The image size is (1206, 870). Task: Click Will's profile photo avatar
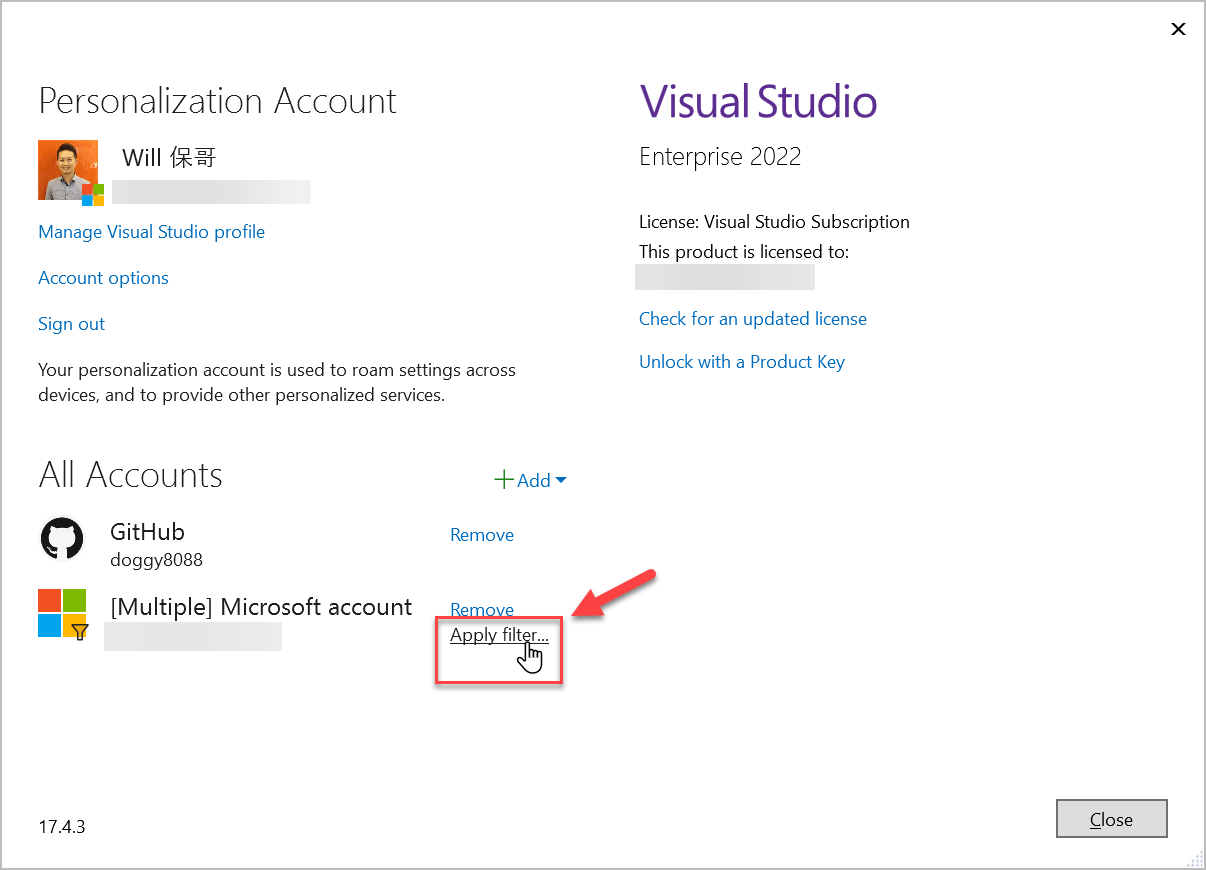click(x=68, y=170)
